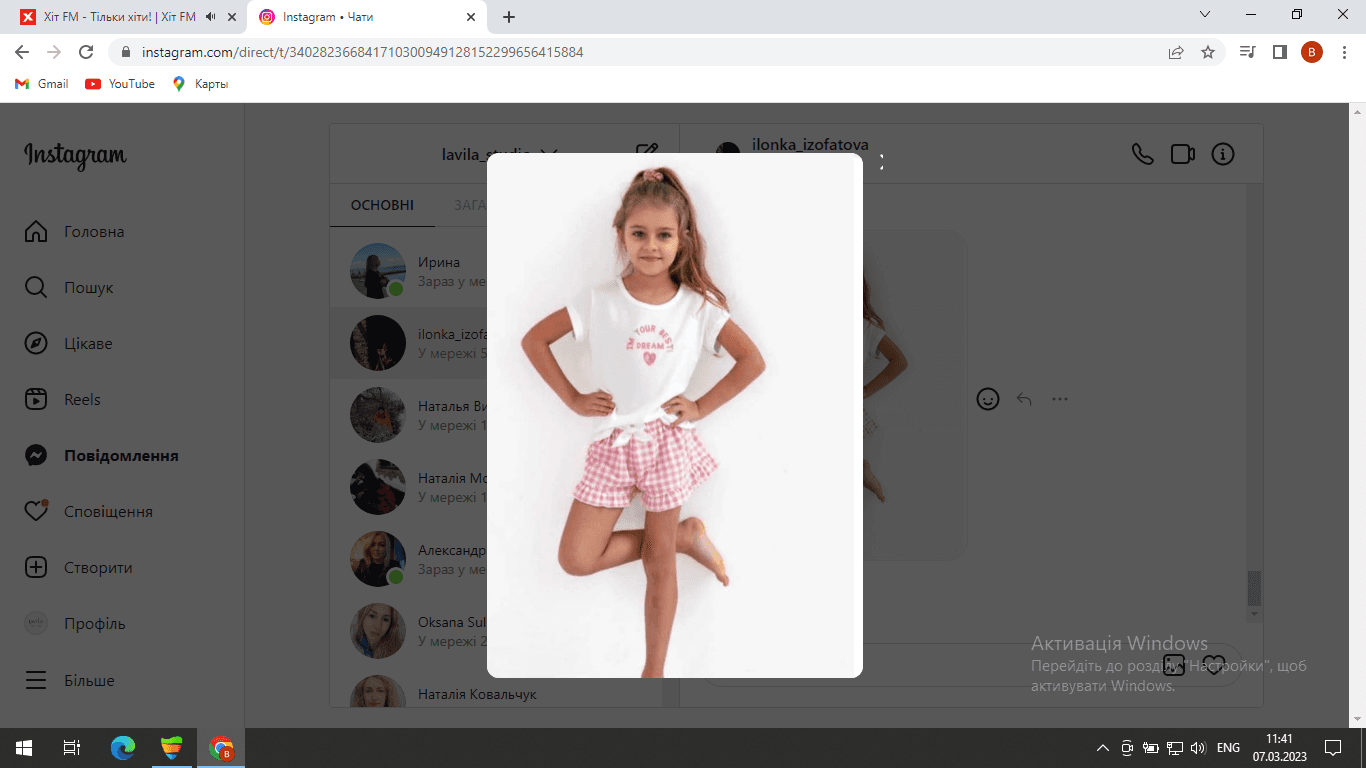The width and height of the screenshot is (1366, 768).
Task: Launch Microsoft Edge from taskbar
Action: [123, 747]
